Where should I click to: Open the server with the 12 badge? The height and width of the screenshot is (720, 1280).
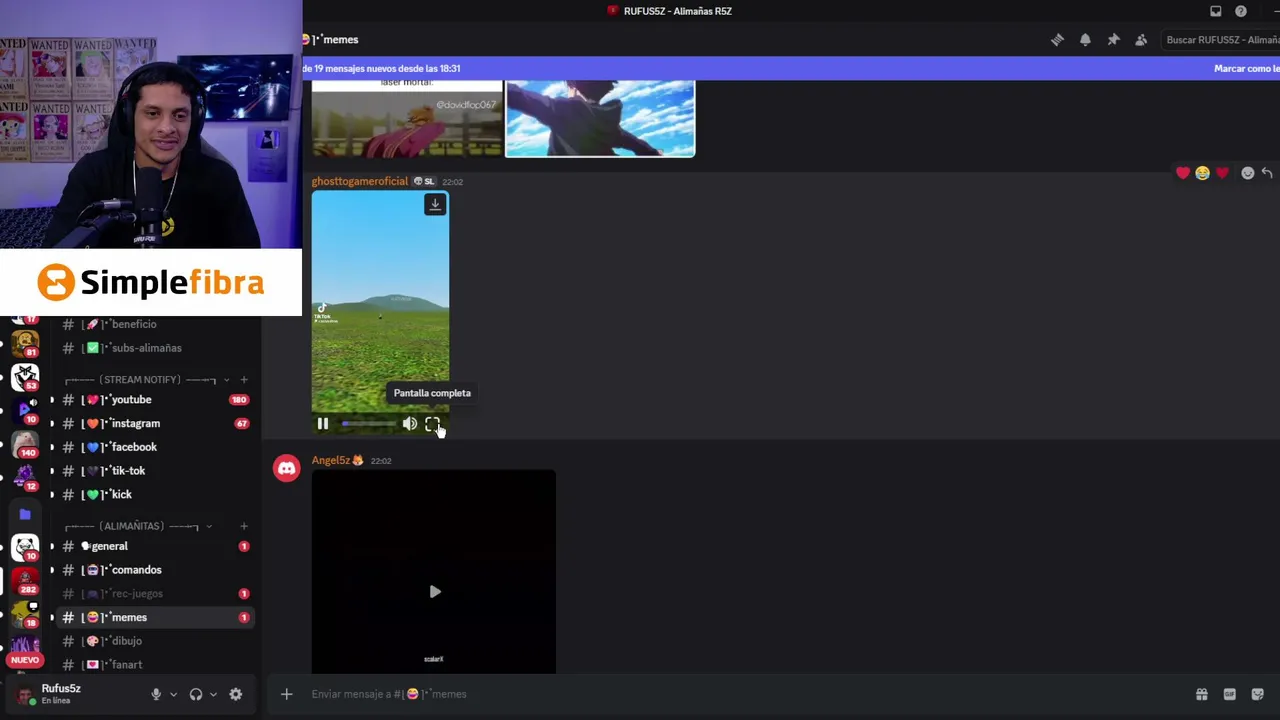[x=25, y=477]
